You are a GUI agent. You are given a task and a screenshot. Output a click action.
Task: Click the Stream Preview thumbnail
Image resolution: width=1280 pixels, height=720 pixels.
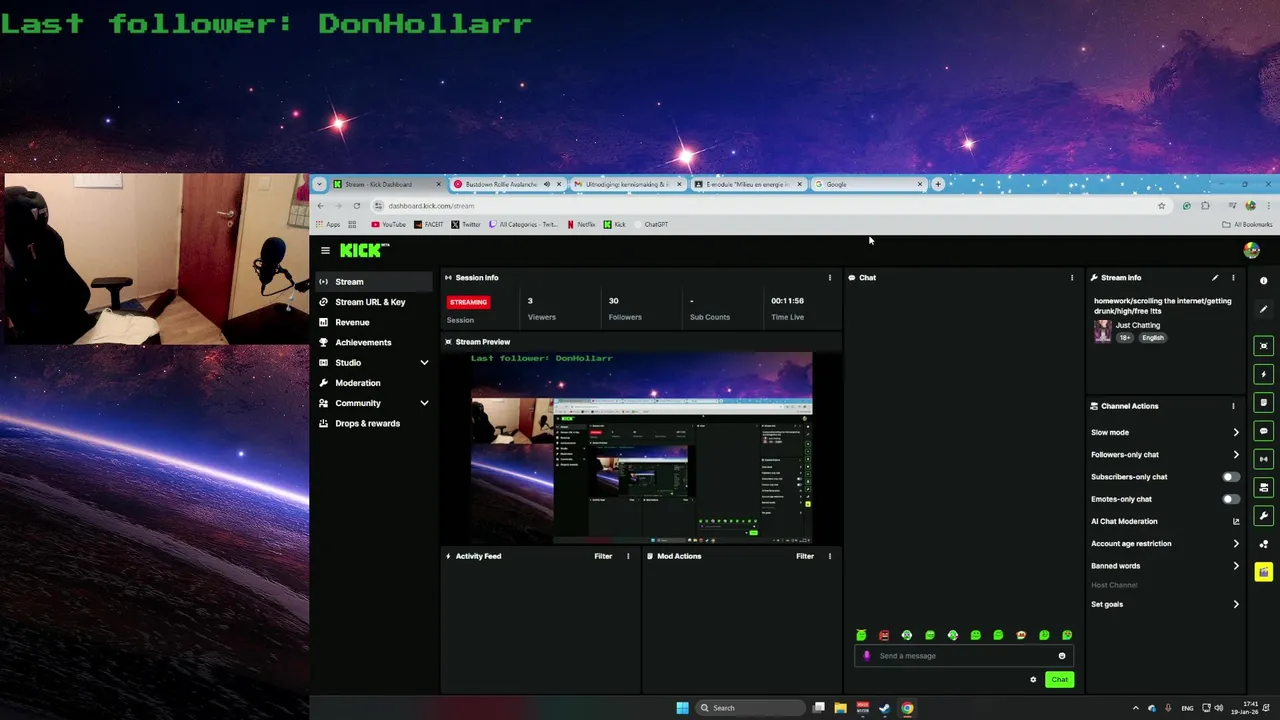point(641,448)
